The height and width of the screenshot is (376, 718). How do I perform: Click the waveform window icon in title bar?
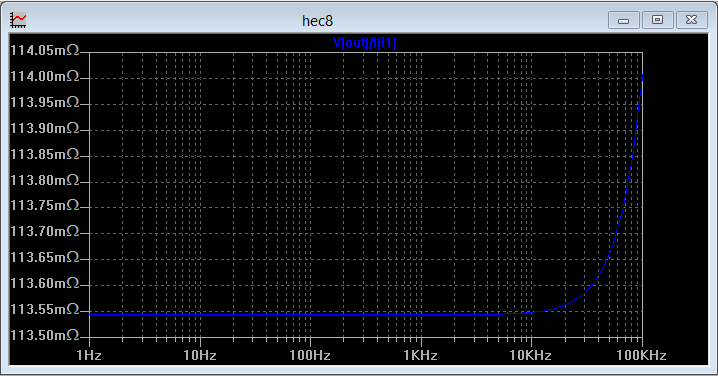click(19, 20)
